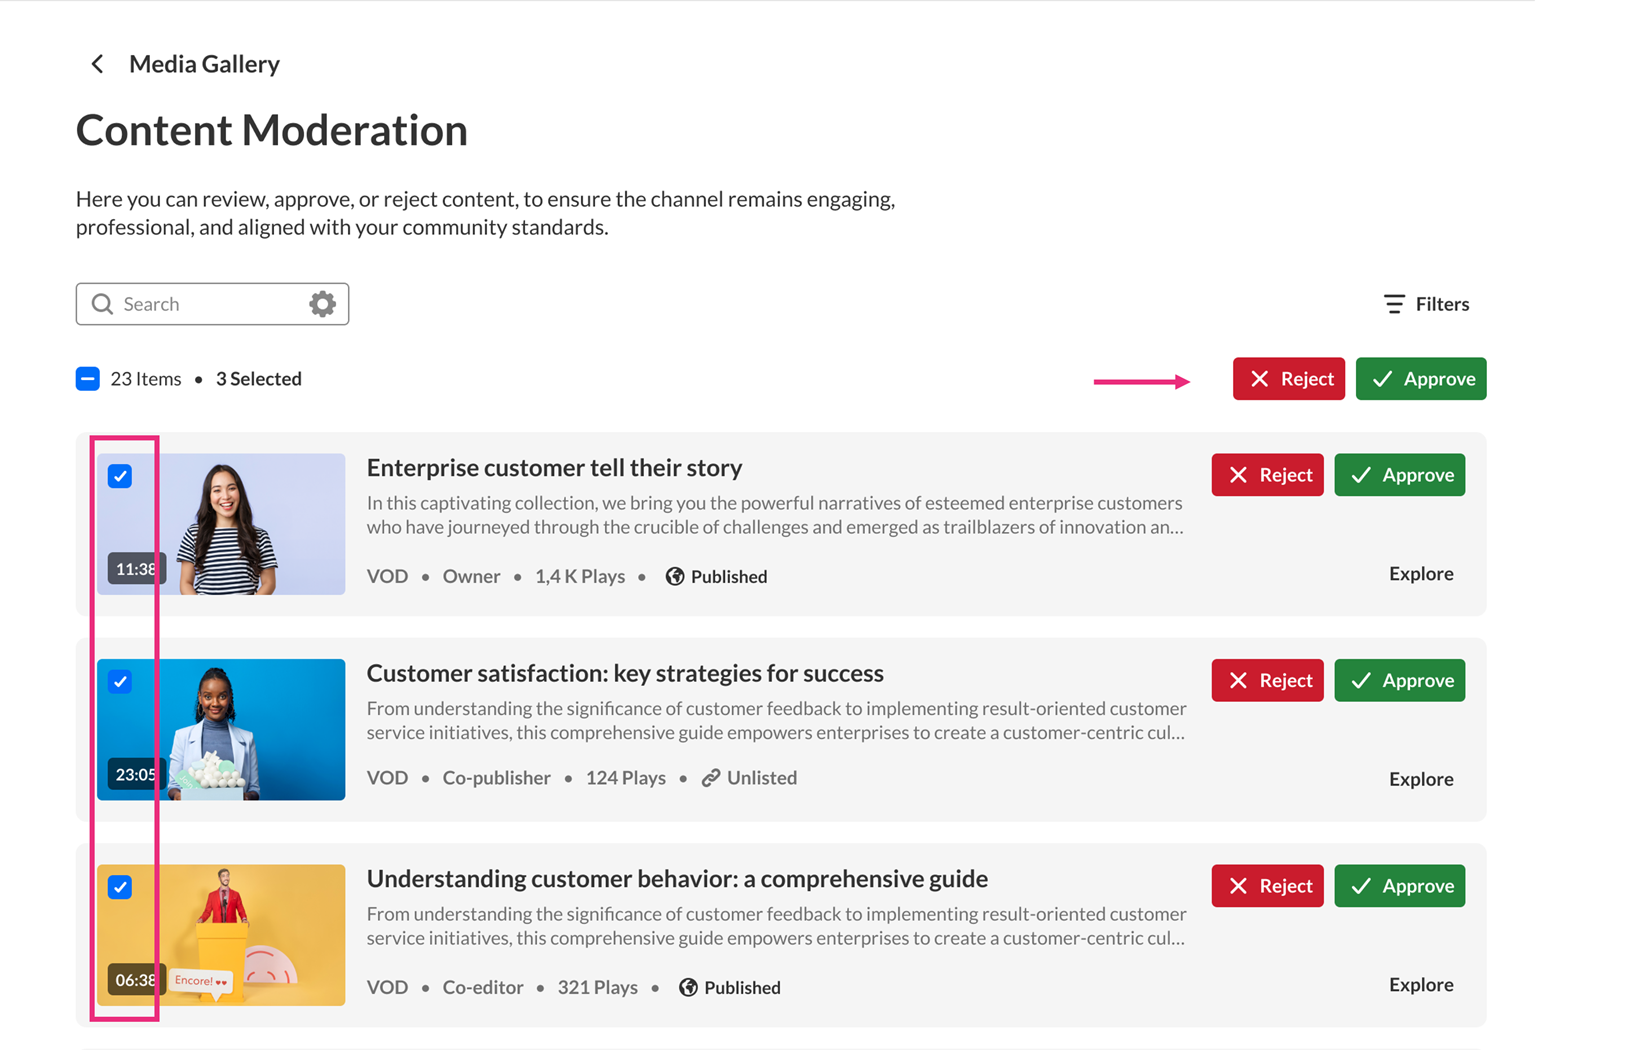
Task: Click the bulk Reject button
Action: click(x=1288, y=379)
